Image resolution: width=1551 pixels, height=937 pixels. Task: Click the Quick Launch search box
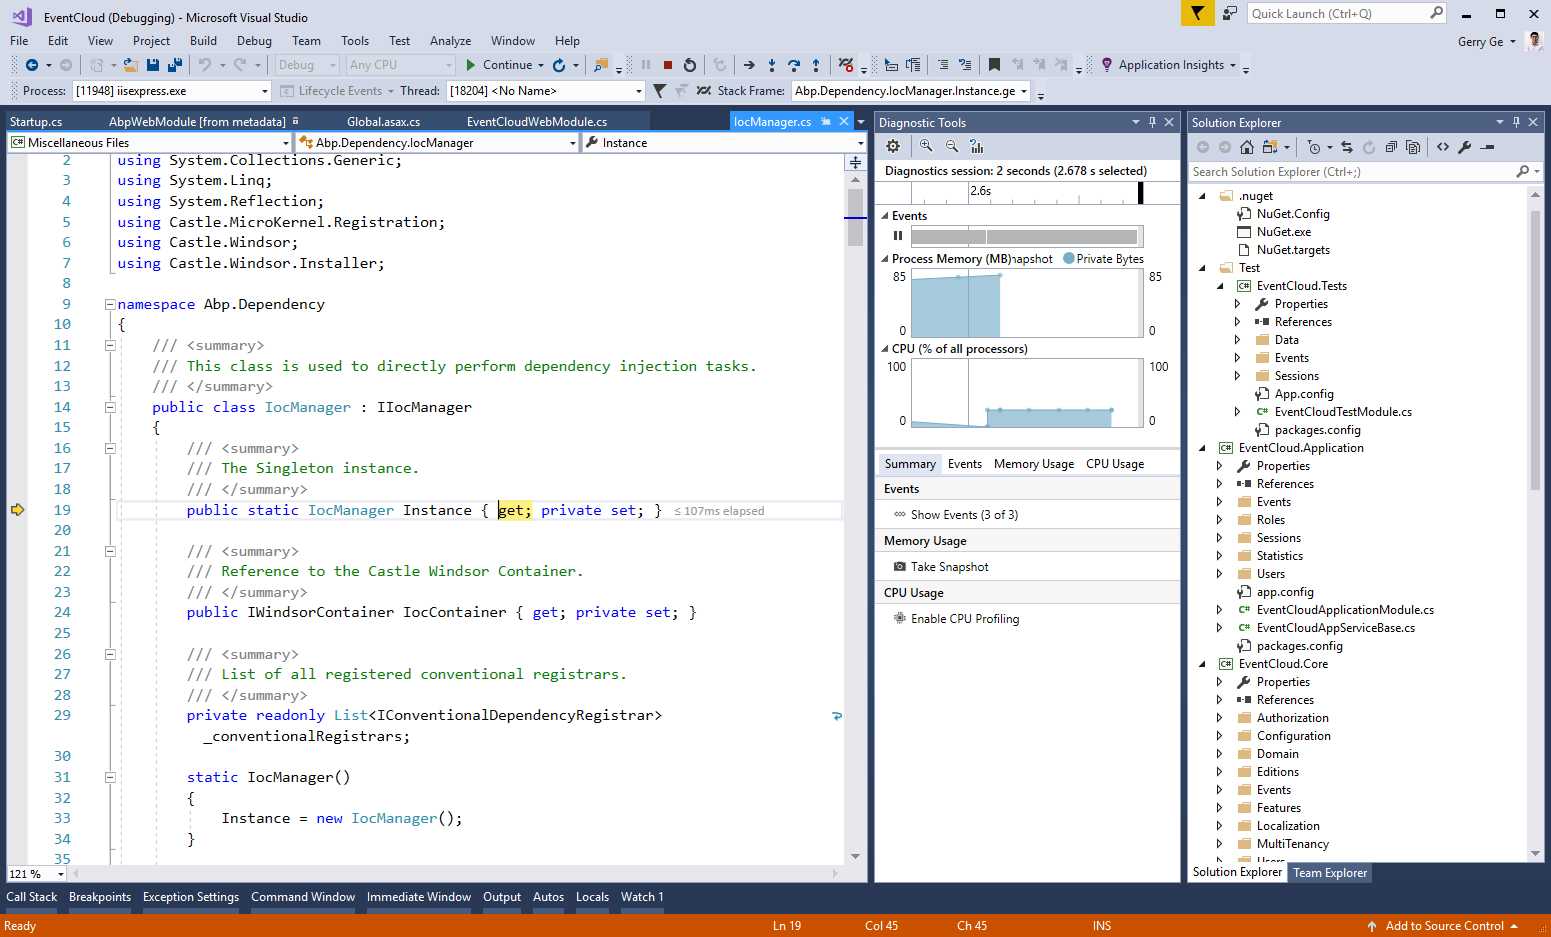pyautogui.click(x=1347, y=13)
